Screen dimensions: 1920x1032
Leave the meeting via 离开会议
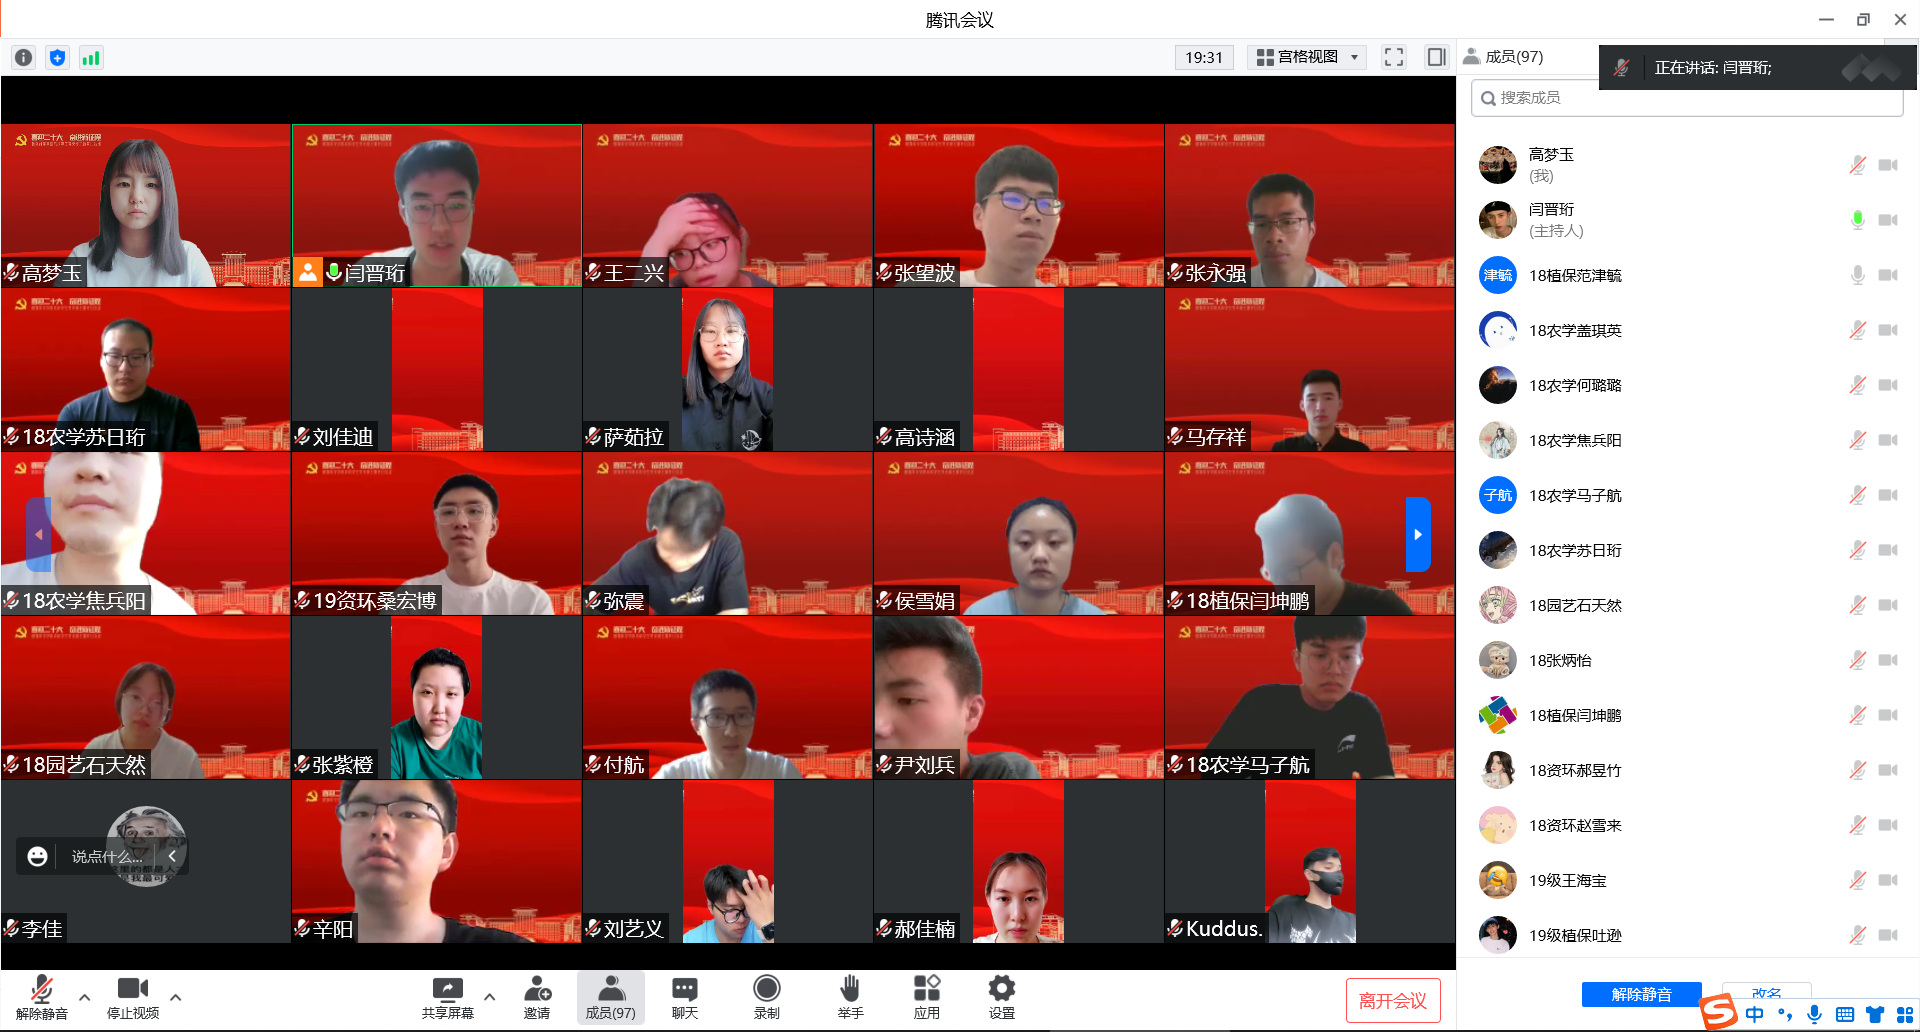click(x=1392, y=1000)
